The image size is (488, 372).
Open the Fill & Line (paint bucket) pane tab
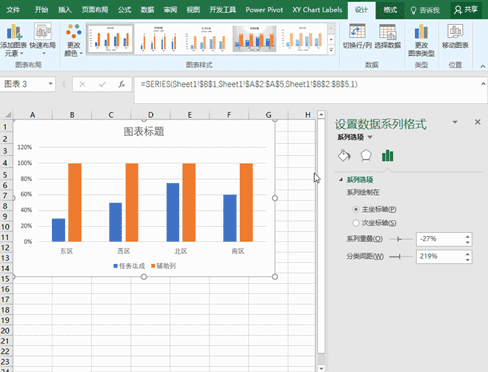[344, 155]
